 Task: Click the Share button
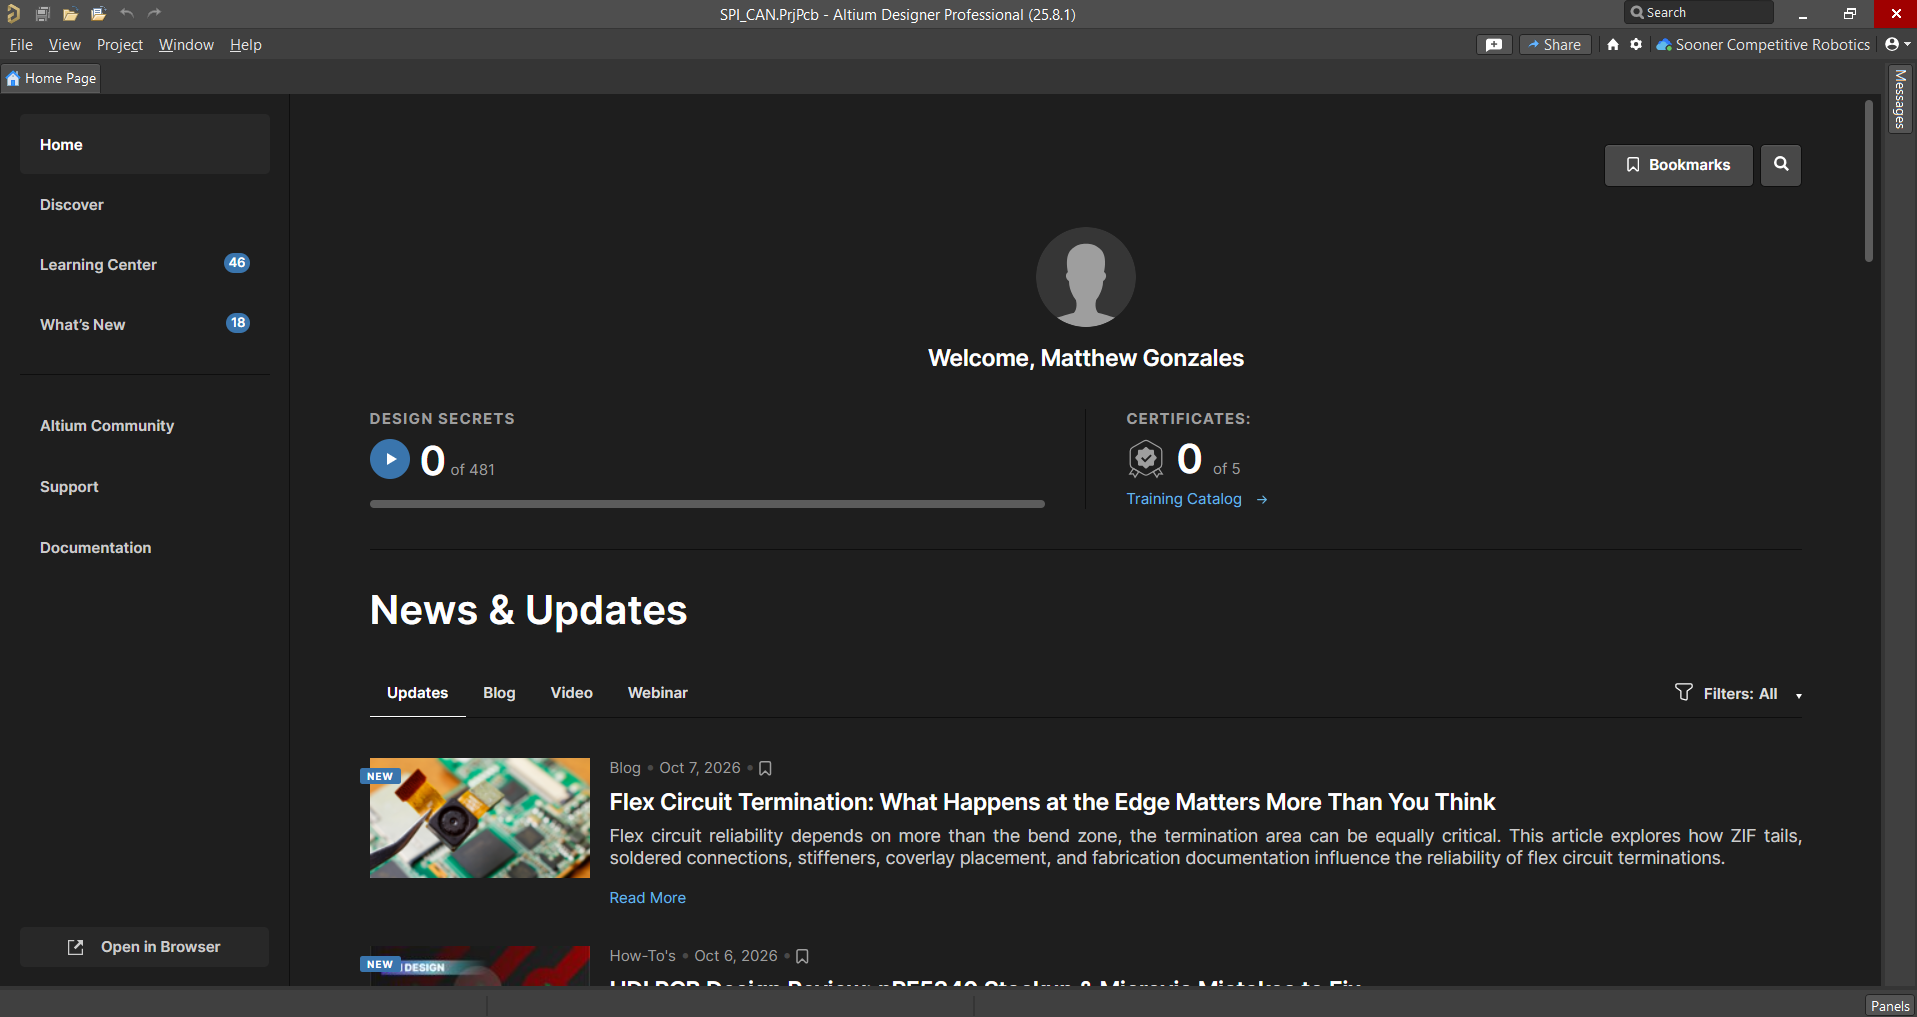pos(1555,45)
